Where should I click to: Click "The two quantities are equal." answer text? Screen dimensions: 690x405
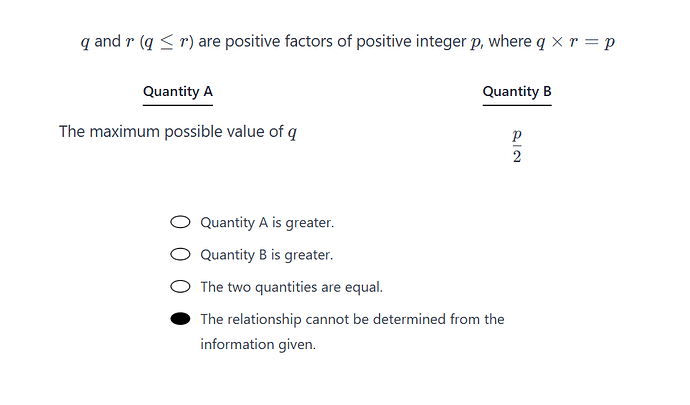[292, 287]
